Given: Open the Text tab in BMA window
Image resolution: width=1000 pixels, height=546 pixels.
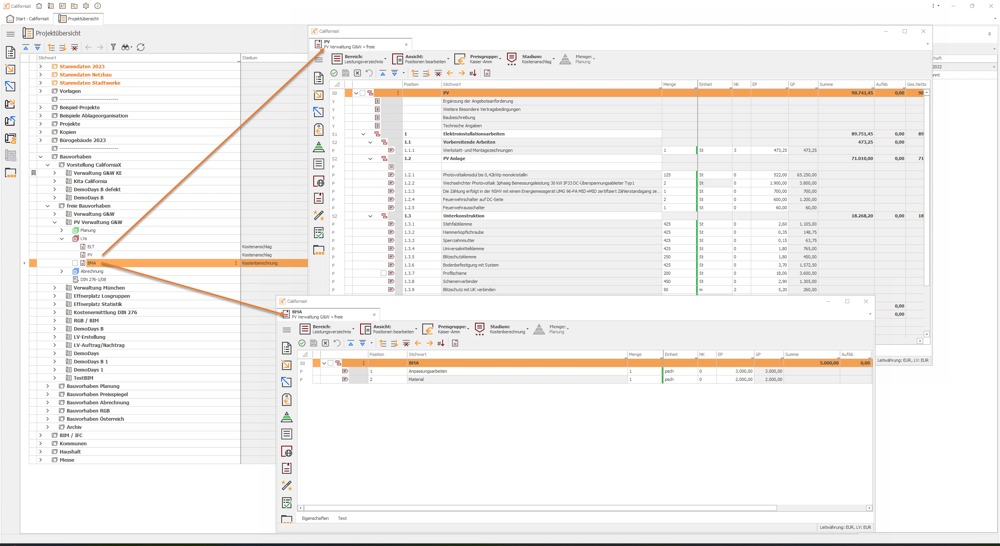Looking at the screenshot, I should (x=342, y=518).
